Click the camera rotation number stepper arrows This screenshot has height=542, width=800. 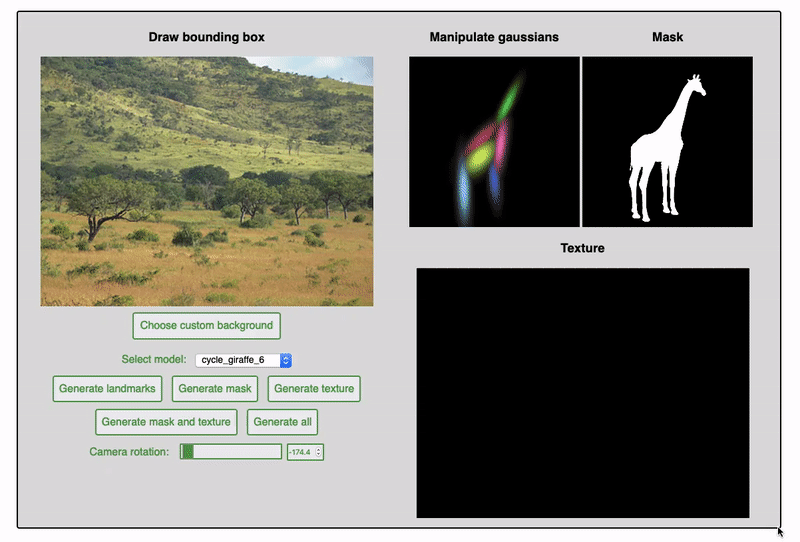pyautogui.click(x=319, y=452)
